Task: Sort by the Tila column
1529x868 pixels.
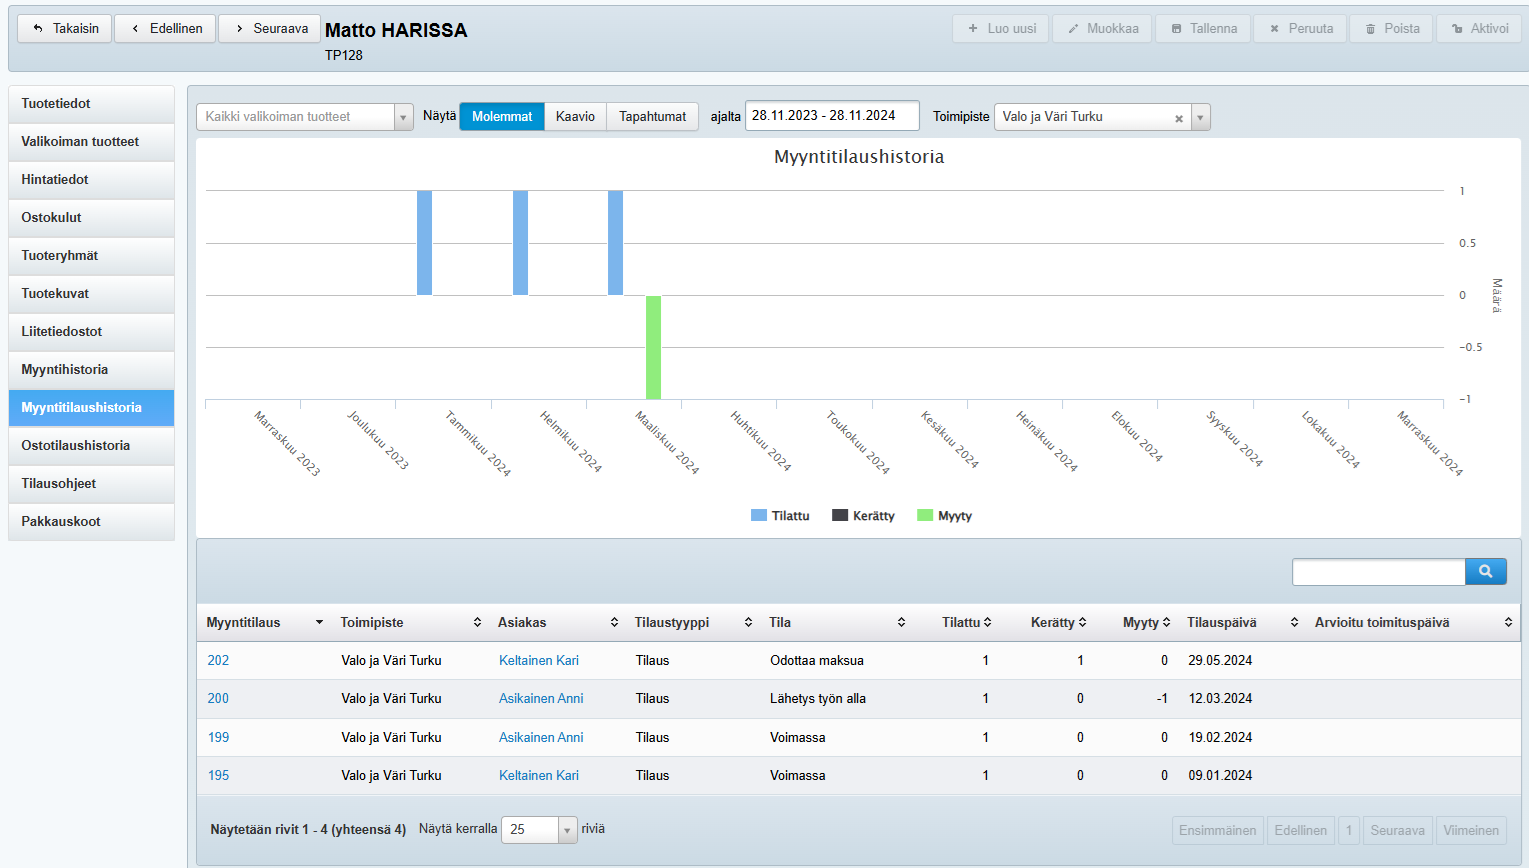Action: point(901,622)
